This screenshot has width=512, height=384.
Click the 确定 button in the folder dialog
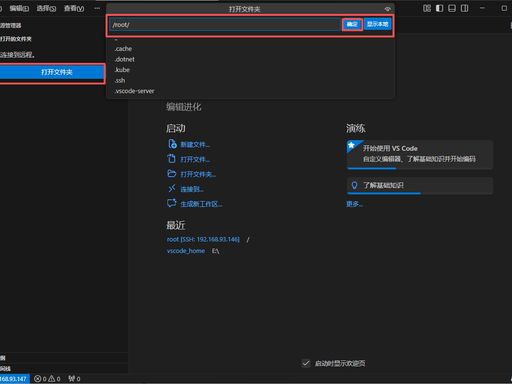click(352, 24)
